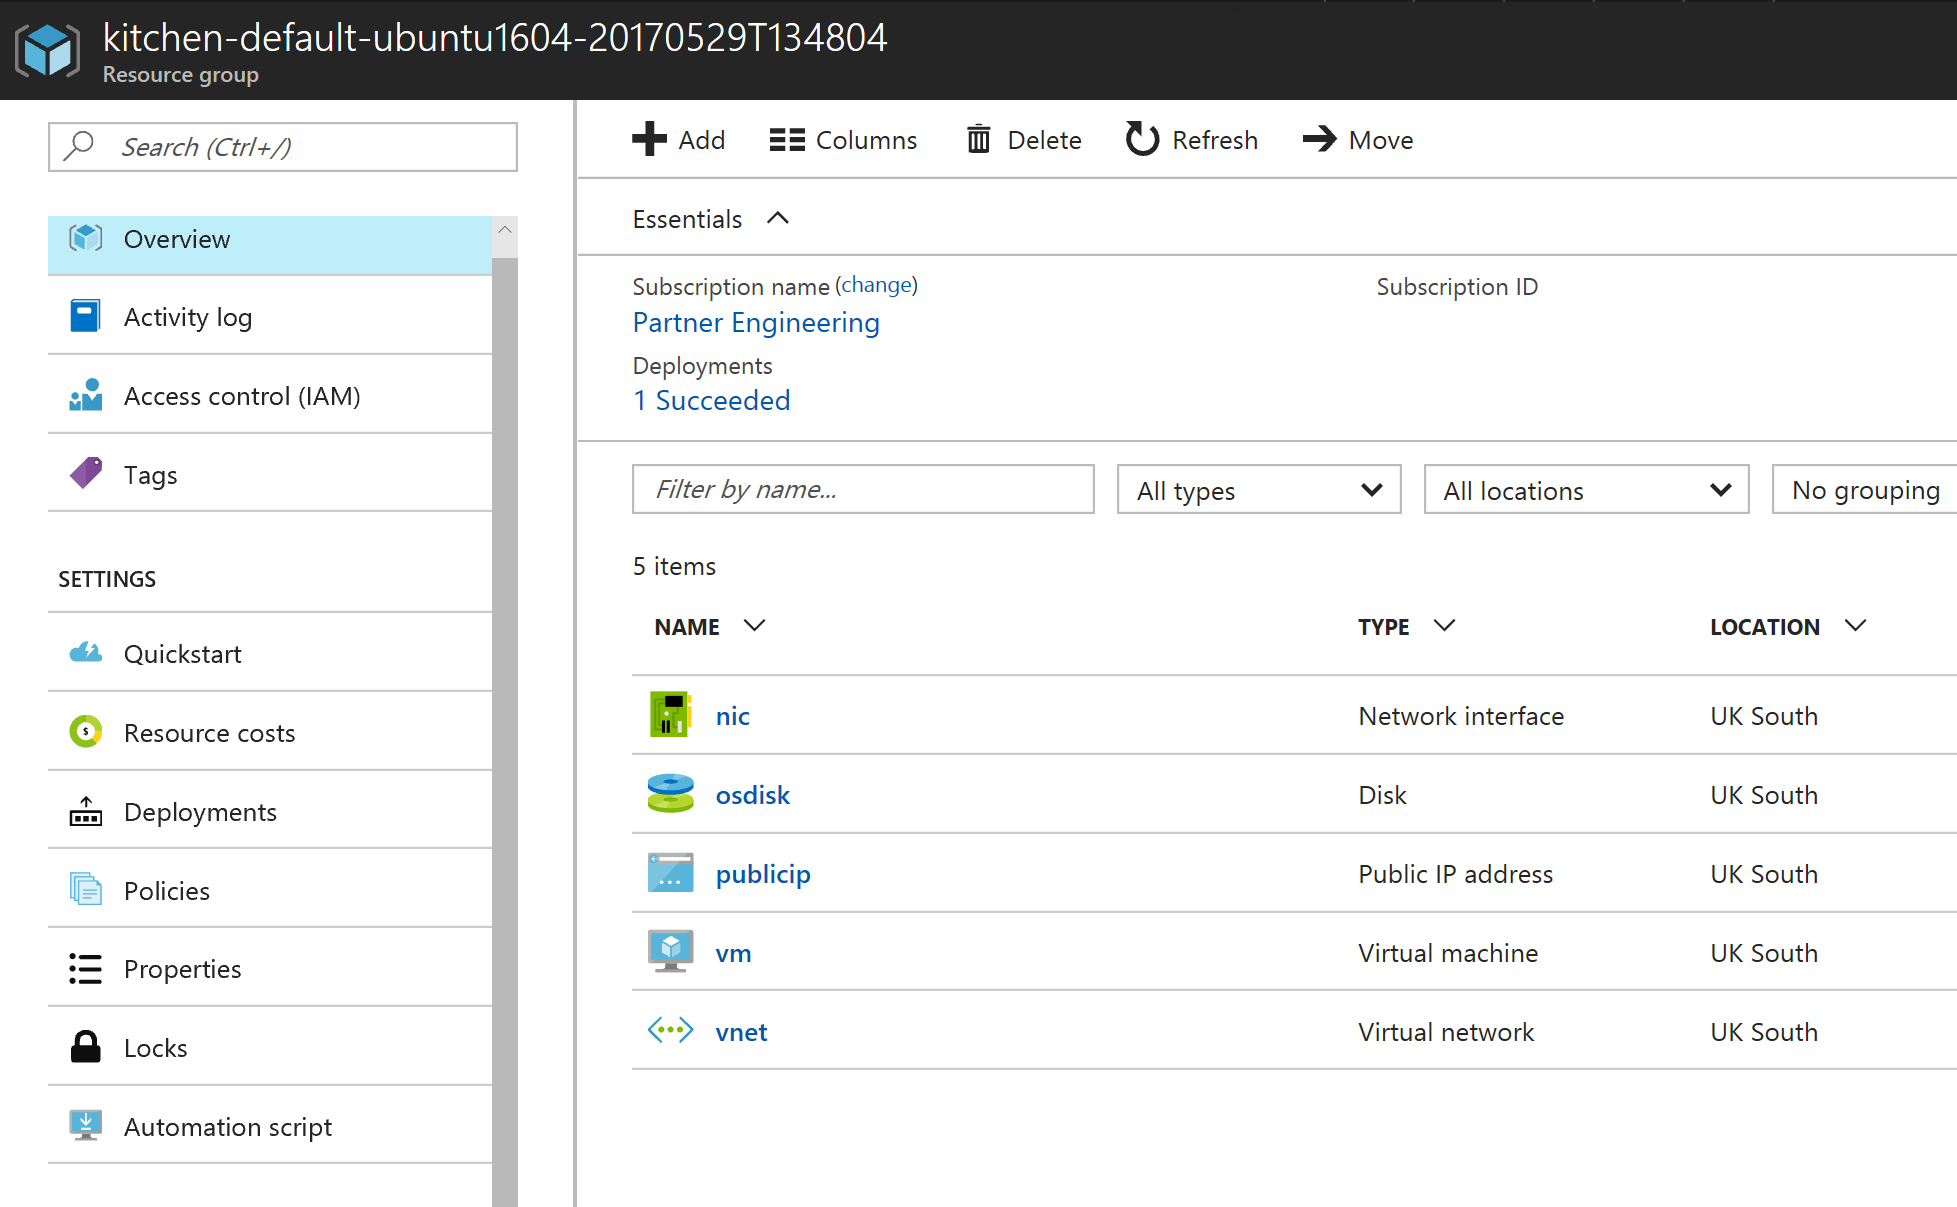This screenshot has width=1957, height=1207.
Task: Open Access control (IAM) menu item
Action: pos(242,396)
